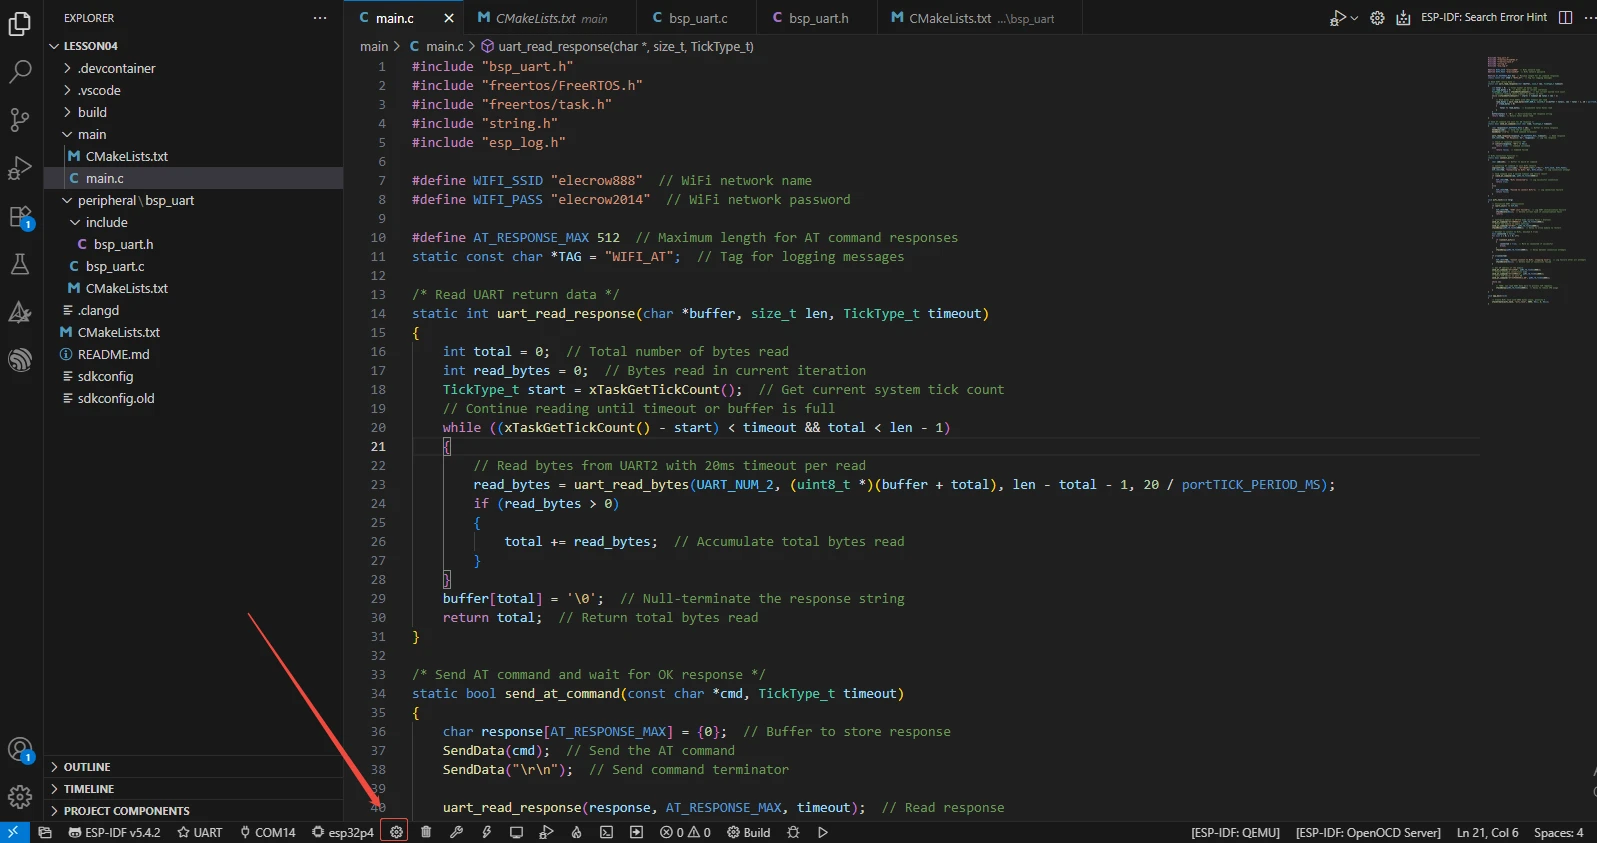Screen dimensions: 1597x843
Task: Expand the OUTLINE section
Action: tap(87, 767)
